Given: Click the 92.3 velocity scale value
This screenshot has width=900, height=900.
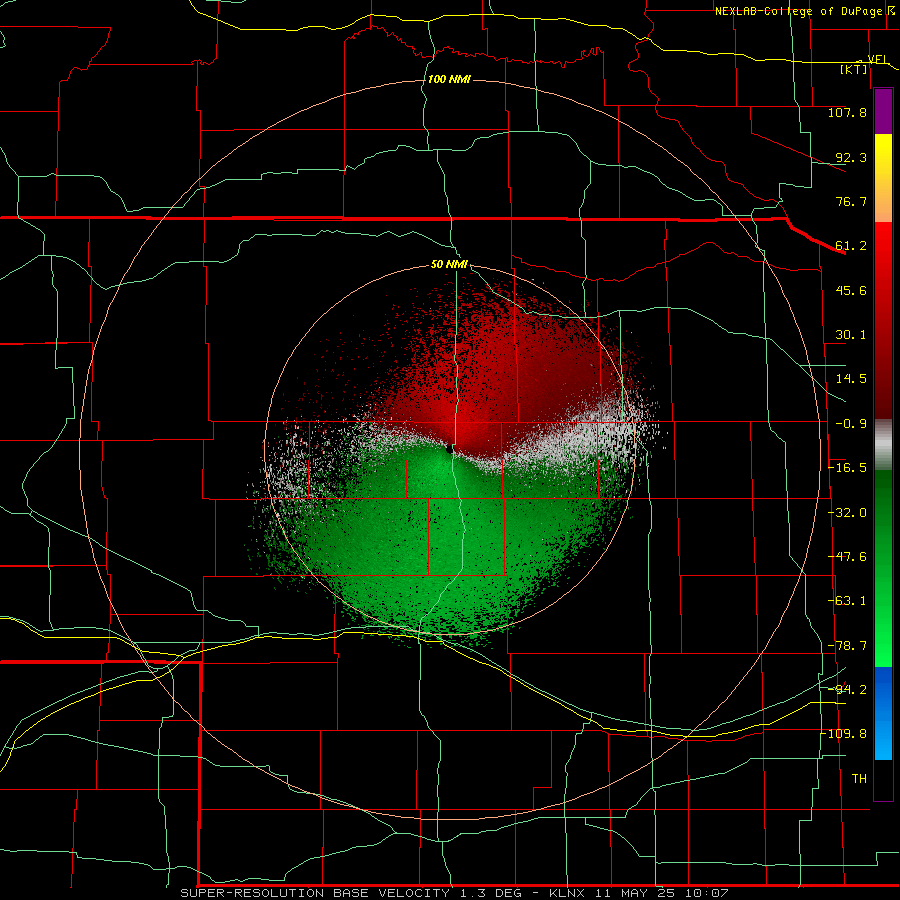Looking at the screenshot, I should [851, 157].
